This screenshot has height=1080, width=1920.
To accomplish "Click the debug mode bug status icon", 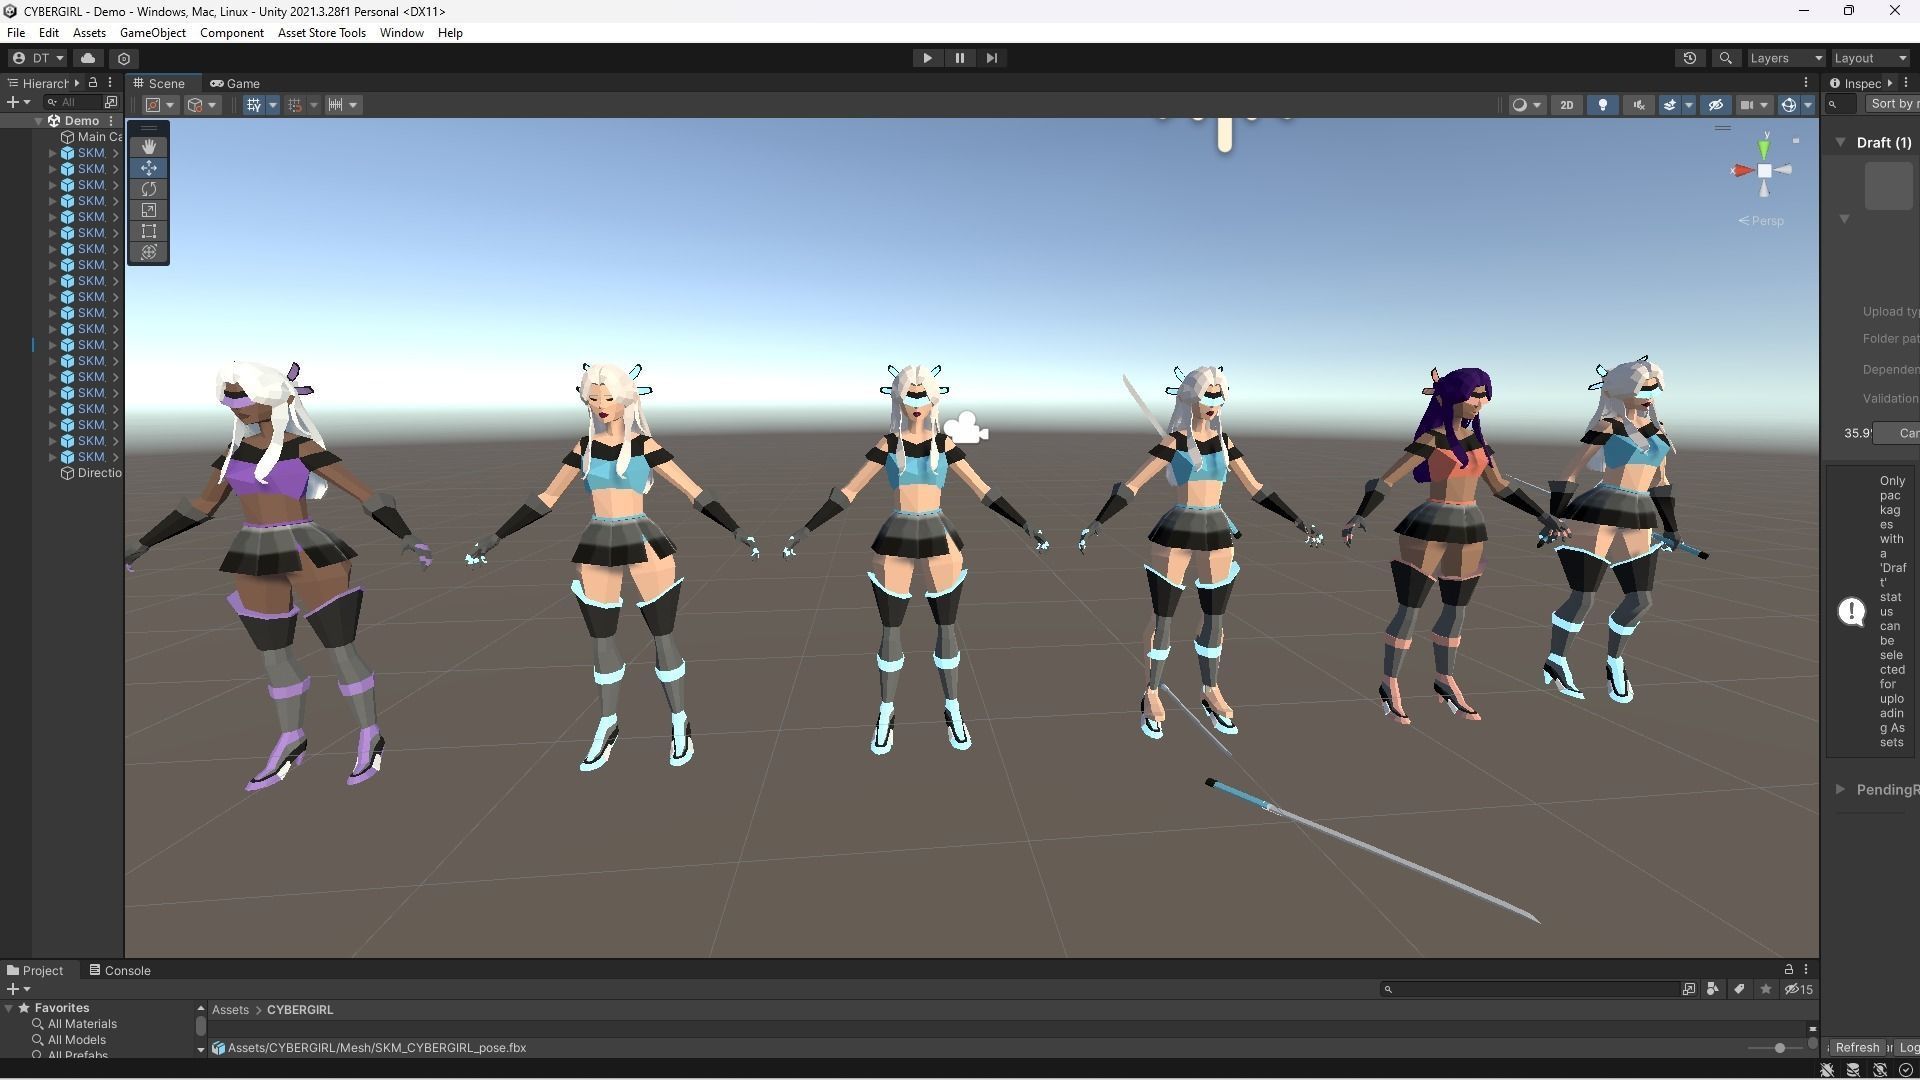I will click(x=1827, y=1070).
